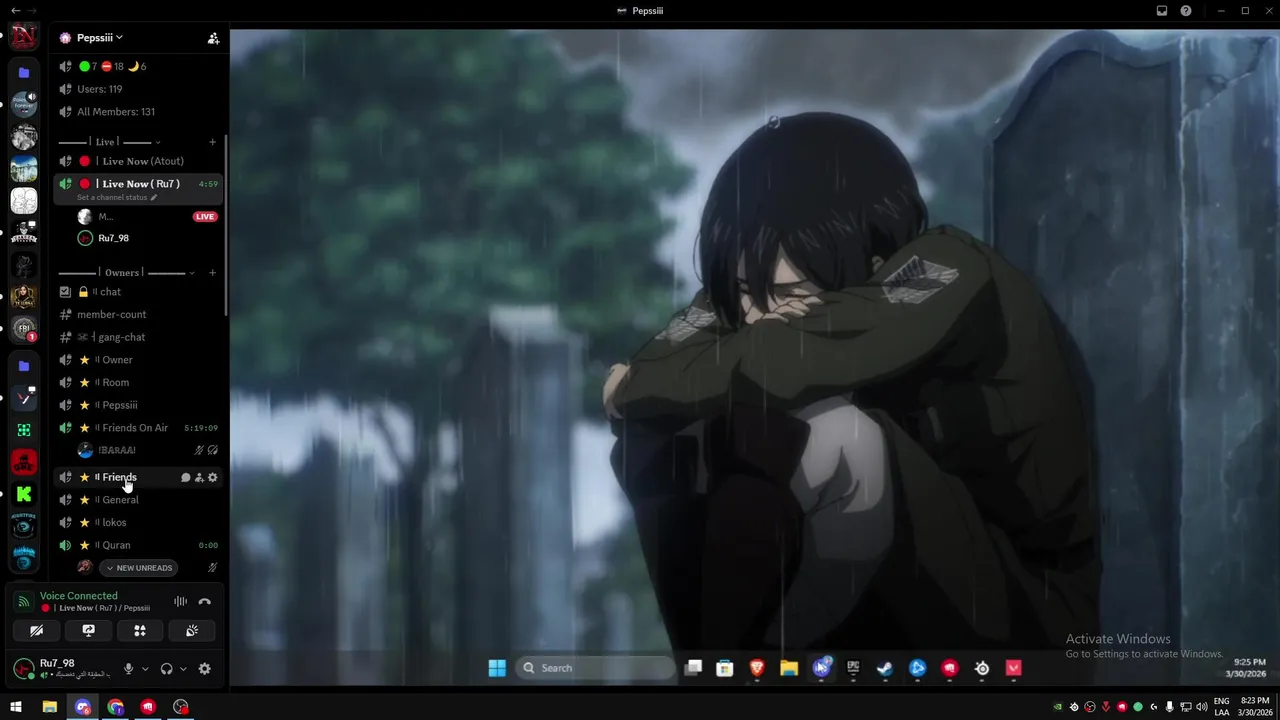This screenshot has height=720, width=1280.
Task: Open input device options arrow beside microphone
Action: tap(145, 669)
